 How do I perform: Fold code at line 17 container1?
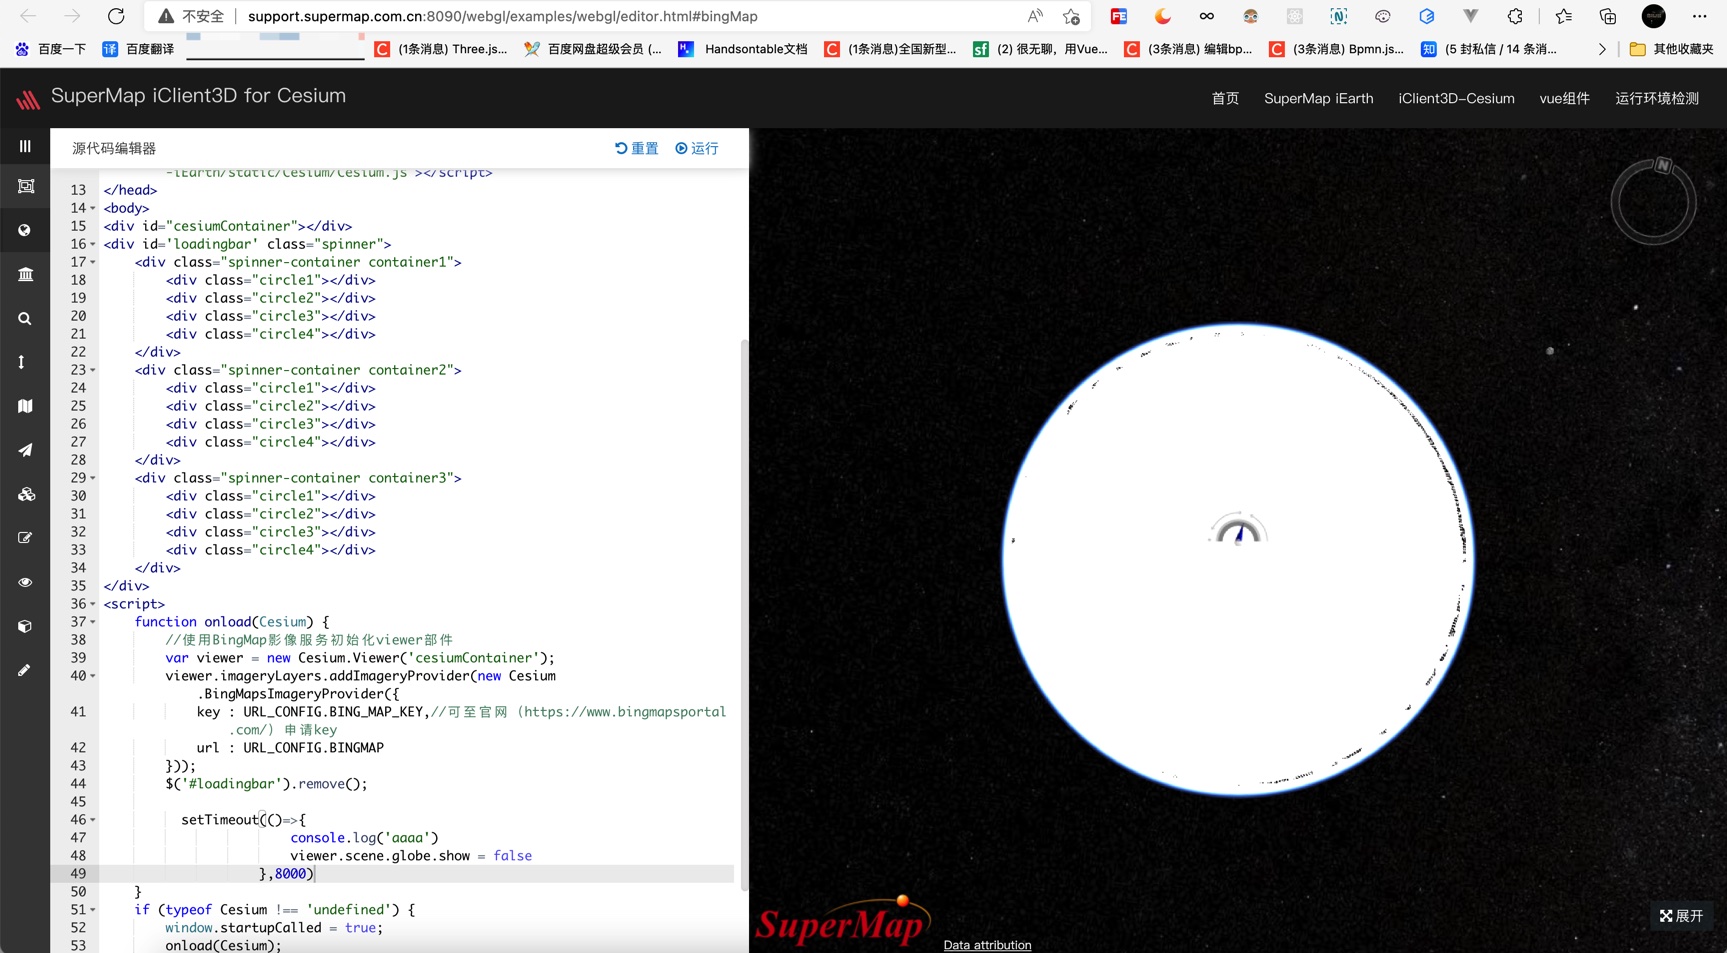point(93,262)
